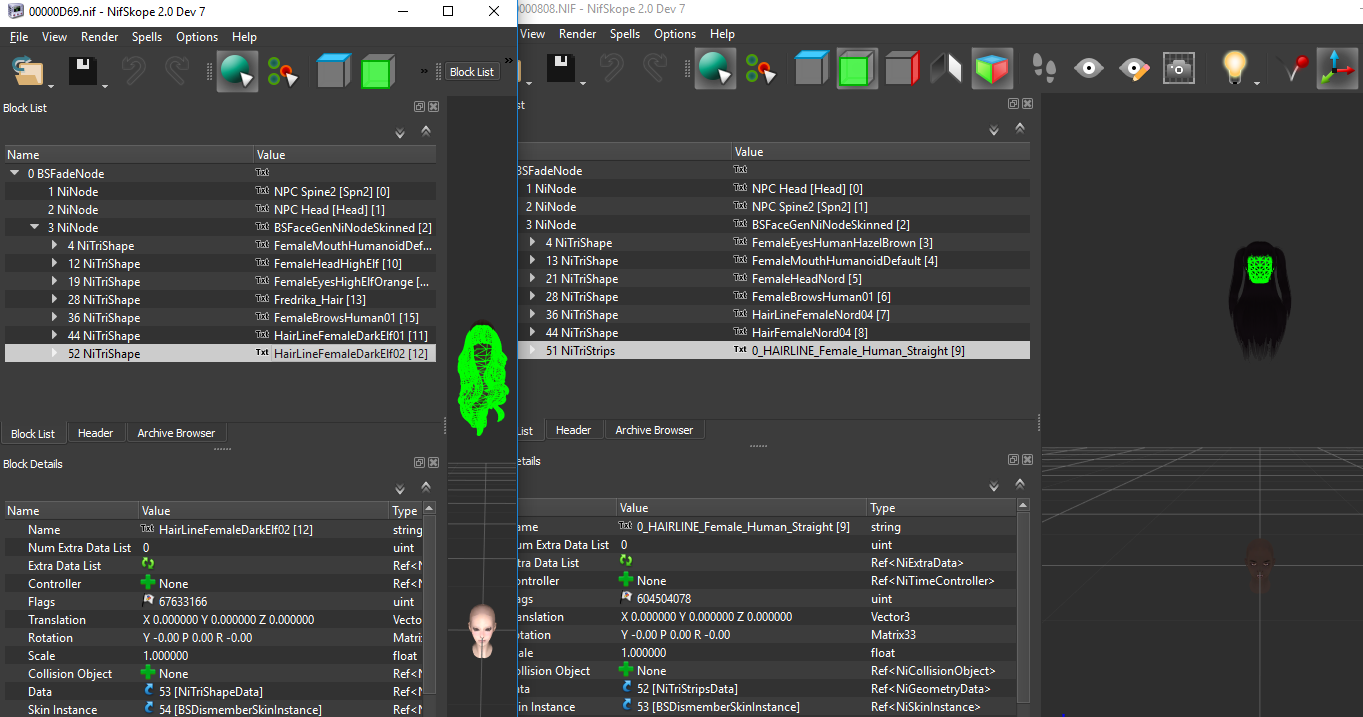Click the camera screenshot icon

(x=1180, y=68)
